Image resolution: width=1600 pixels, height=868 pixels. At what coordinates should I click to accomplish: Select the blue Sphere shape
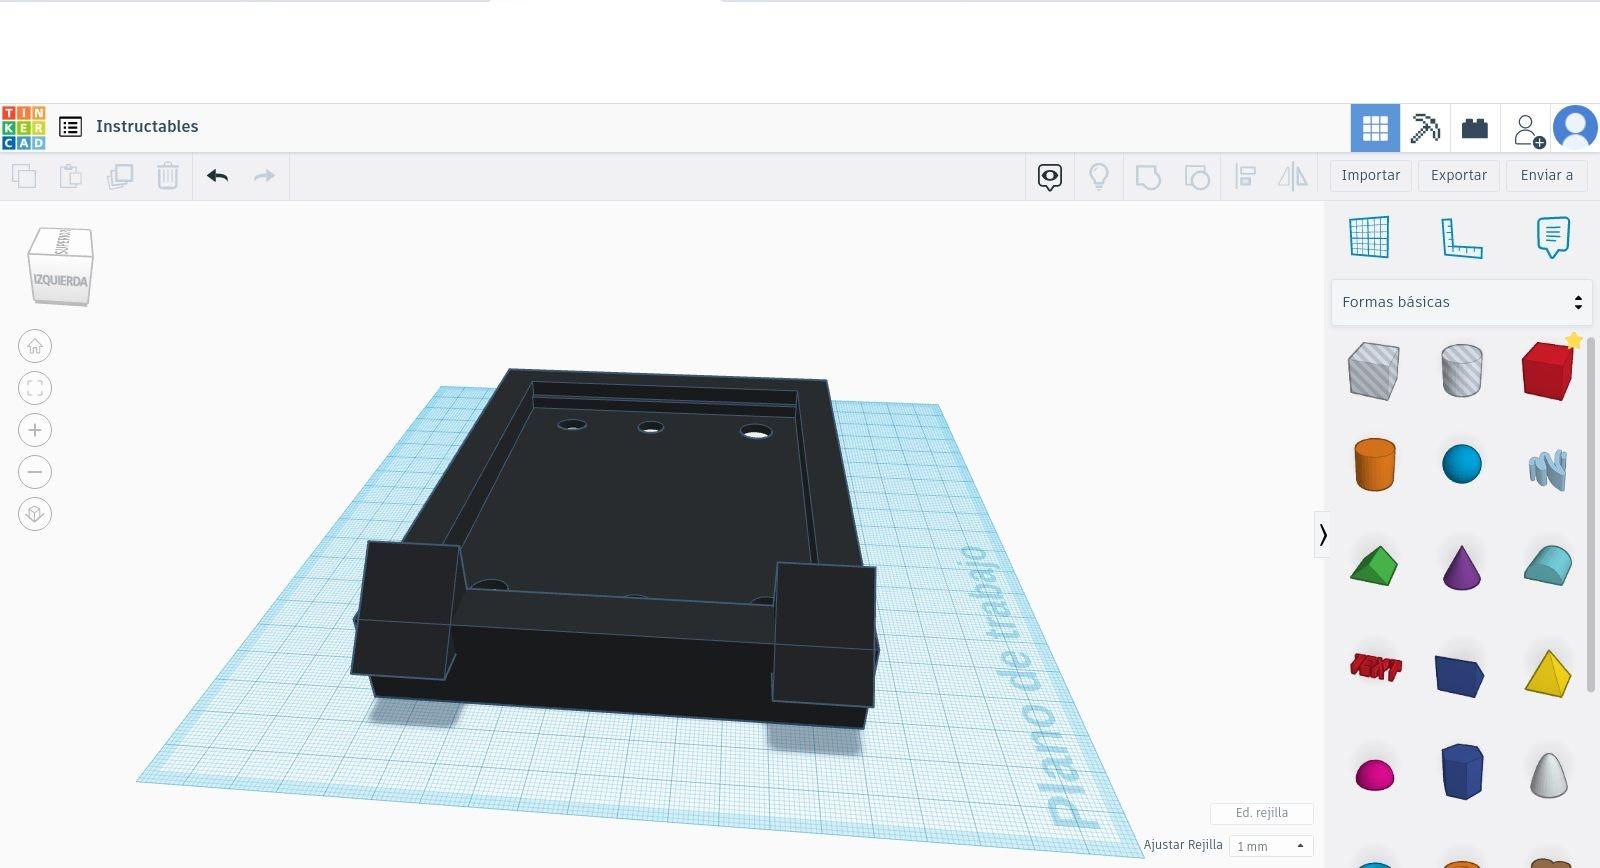click(x=1462, y=464)
